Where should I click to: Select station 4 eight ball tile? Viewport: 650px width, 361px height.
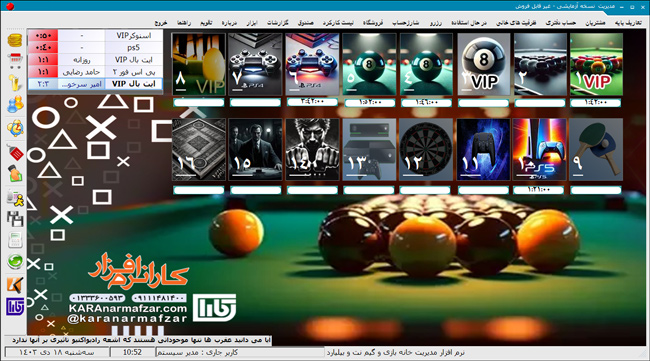426,65
